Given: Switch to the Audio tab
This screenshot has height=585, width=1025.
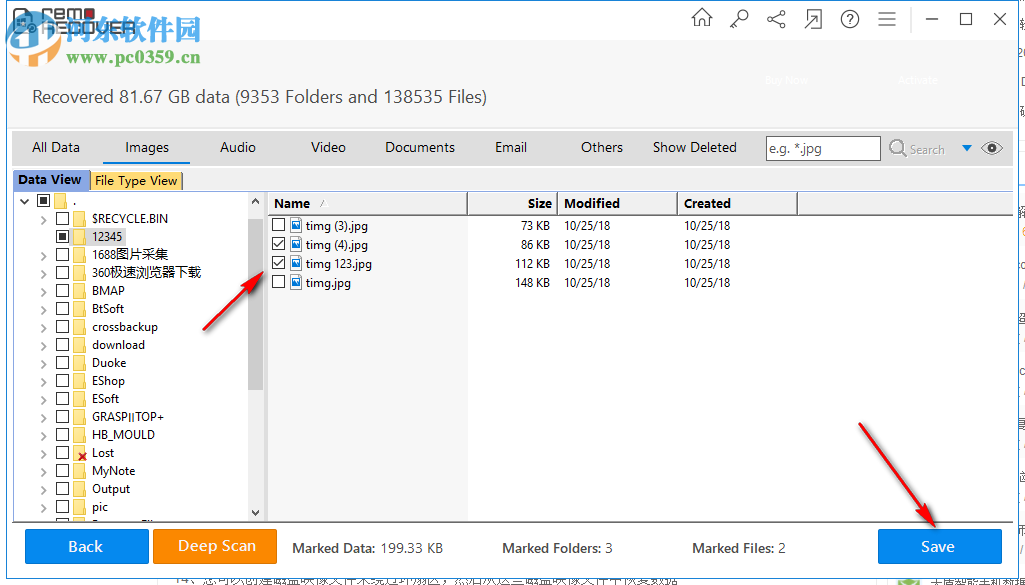Looking at the screenshot, I should tap(238, 148).
